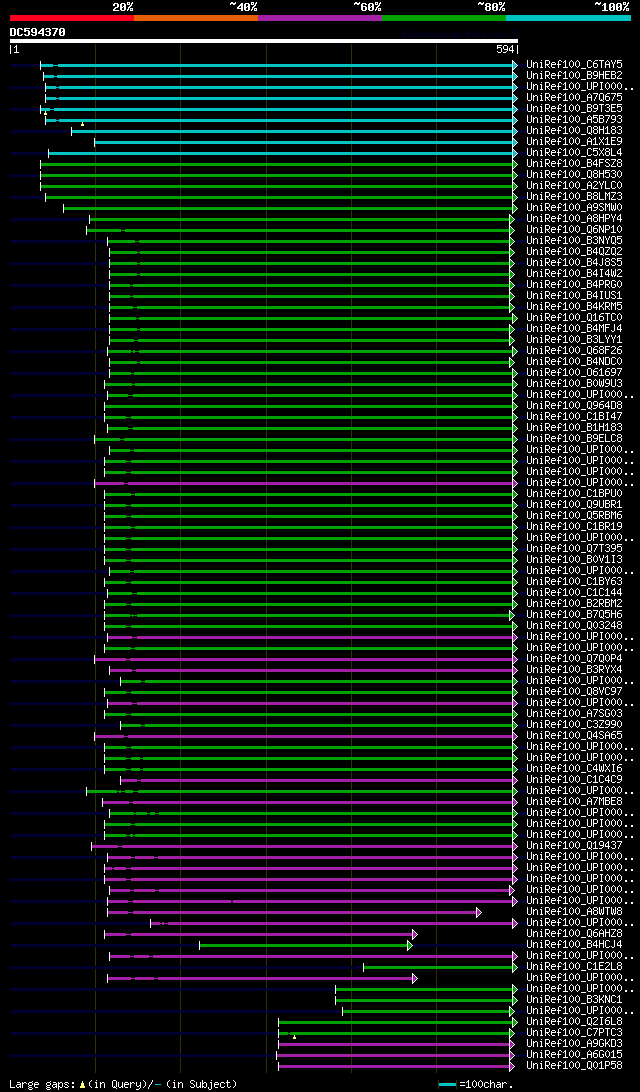Image resolution: width=640 pixels, height=1092 pixels.
Task: Select the UniRef100_Q8H530 label
Action: (x=575, y=175)
